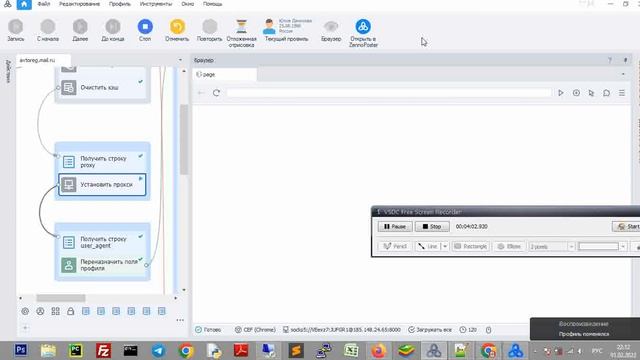Click the target crosshair icon in browser bar

pos(576,93)
